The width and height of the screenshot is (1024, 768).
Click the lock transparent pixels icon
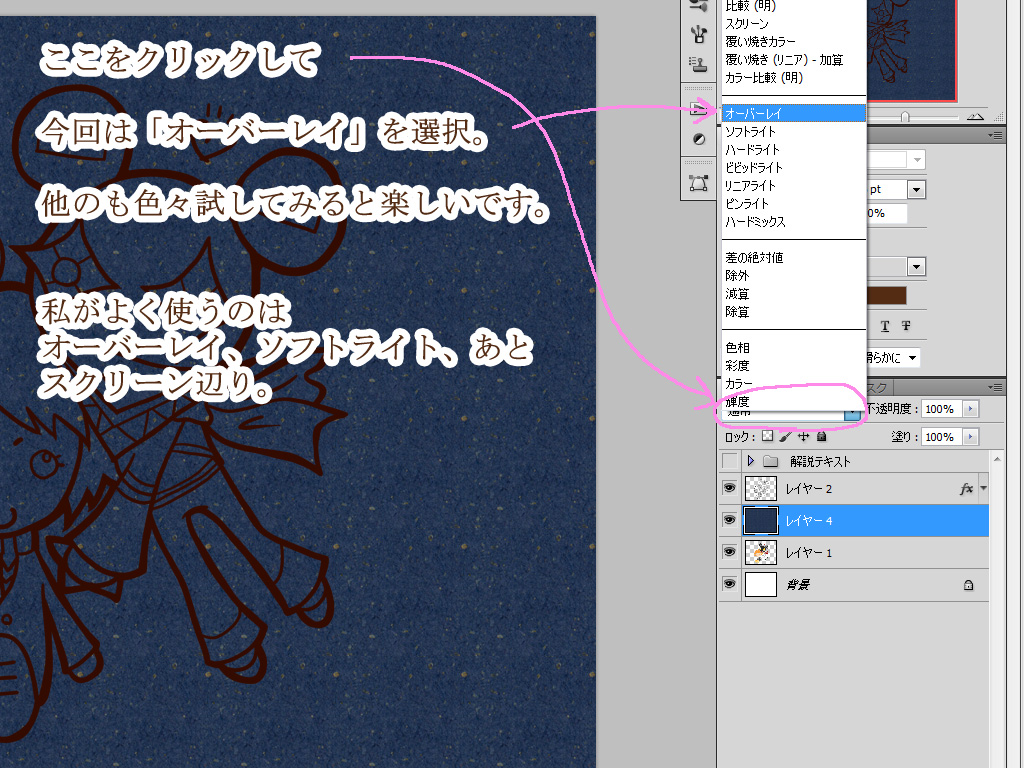[x=767, y=437]
